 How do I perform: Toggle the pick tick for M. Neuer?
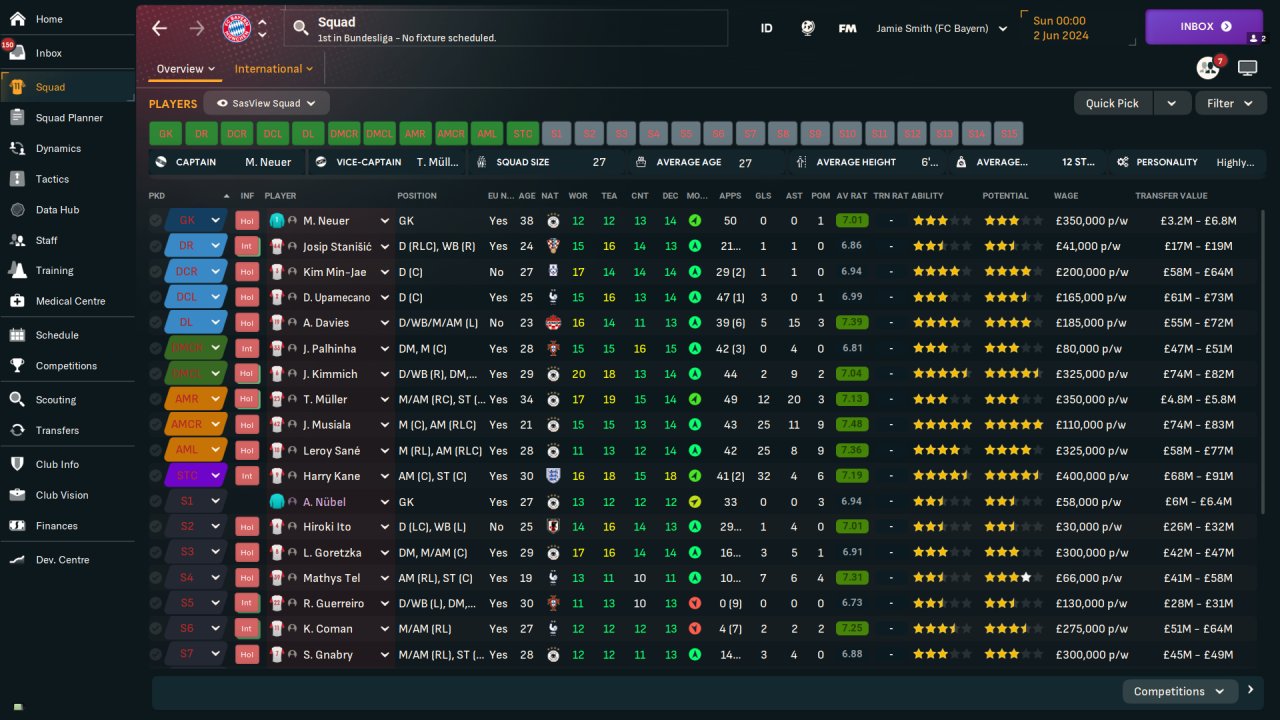click(155, 220)
